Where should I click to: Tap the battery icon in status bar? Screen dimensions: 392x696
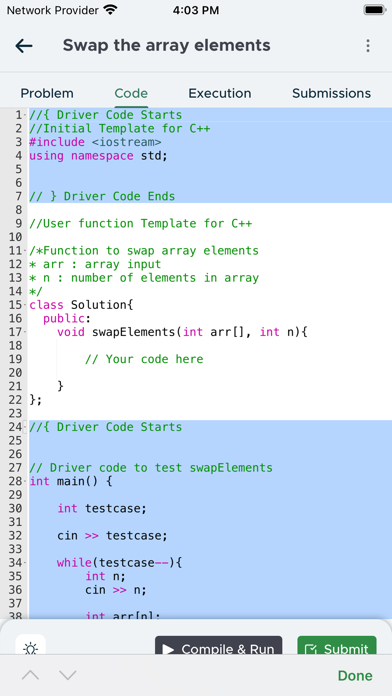point(375,10)
